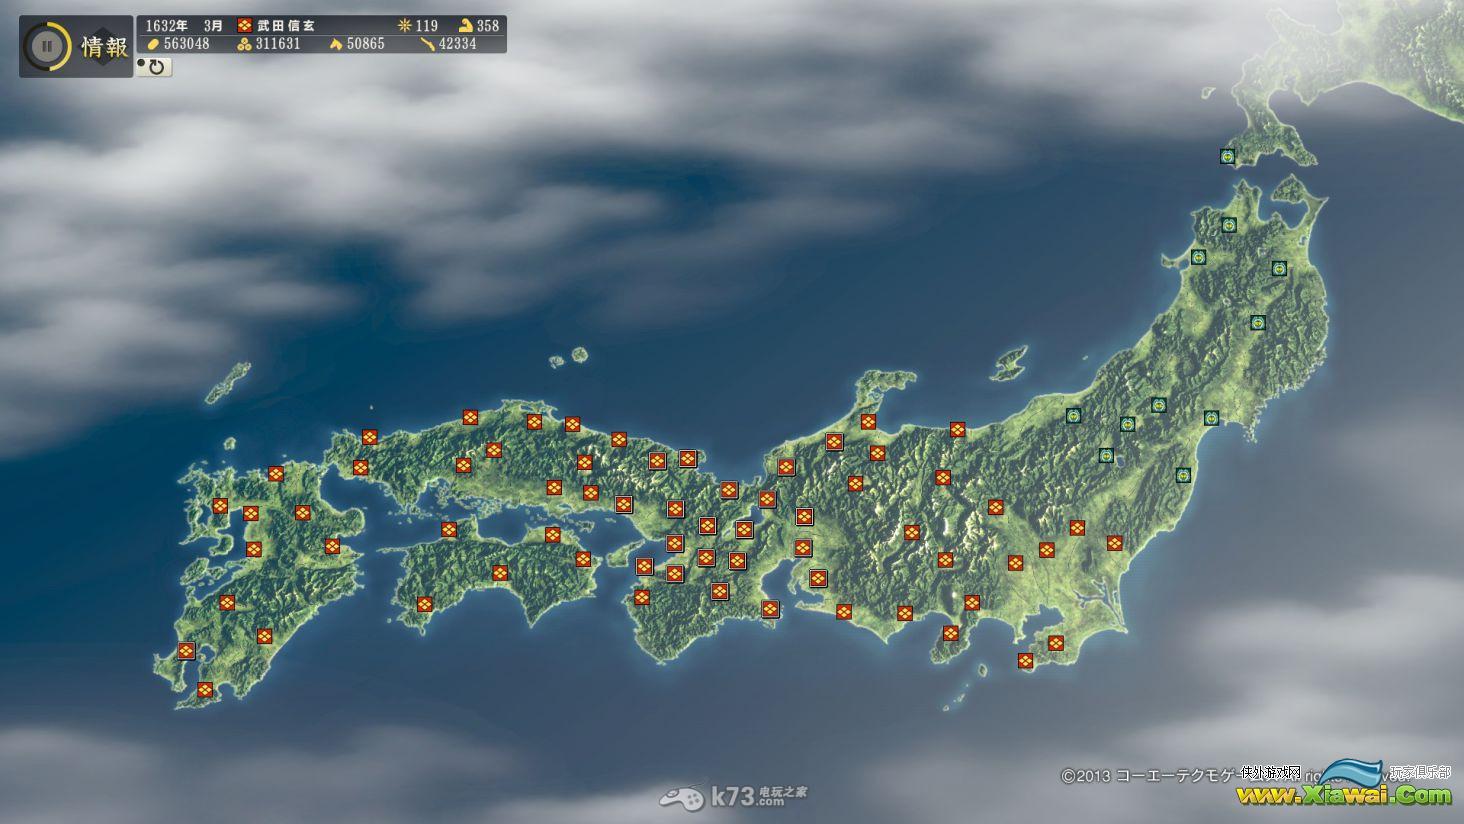Screen dimensions: 1464x824
Task: Click the flexed-arm icon beside 358
Action: [x=466, y=25]
